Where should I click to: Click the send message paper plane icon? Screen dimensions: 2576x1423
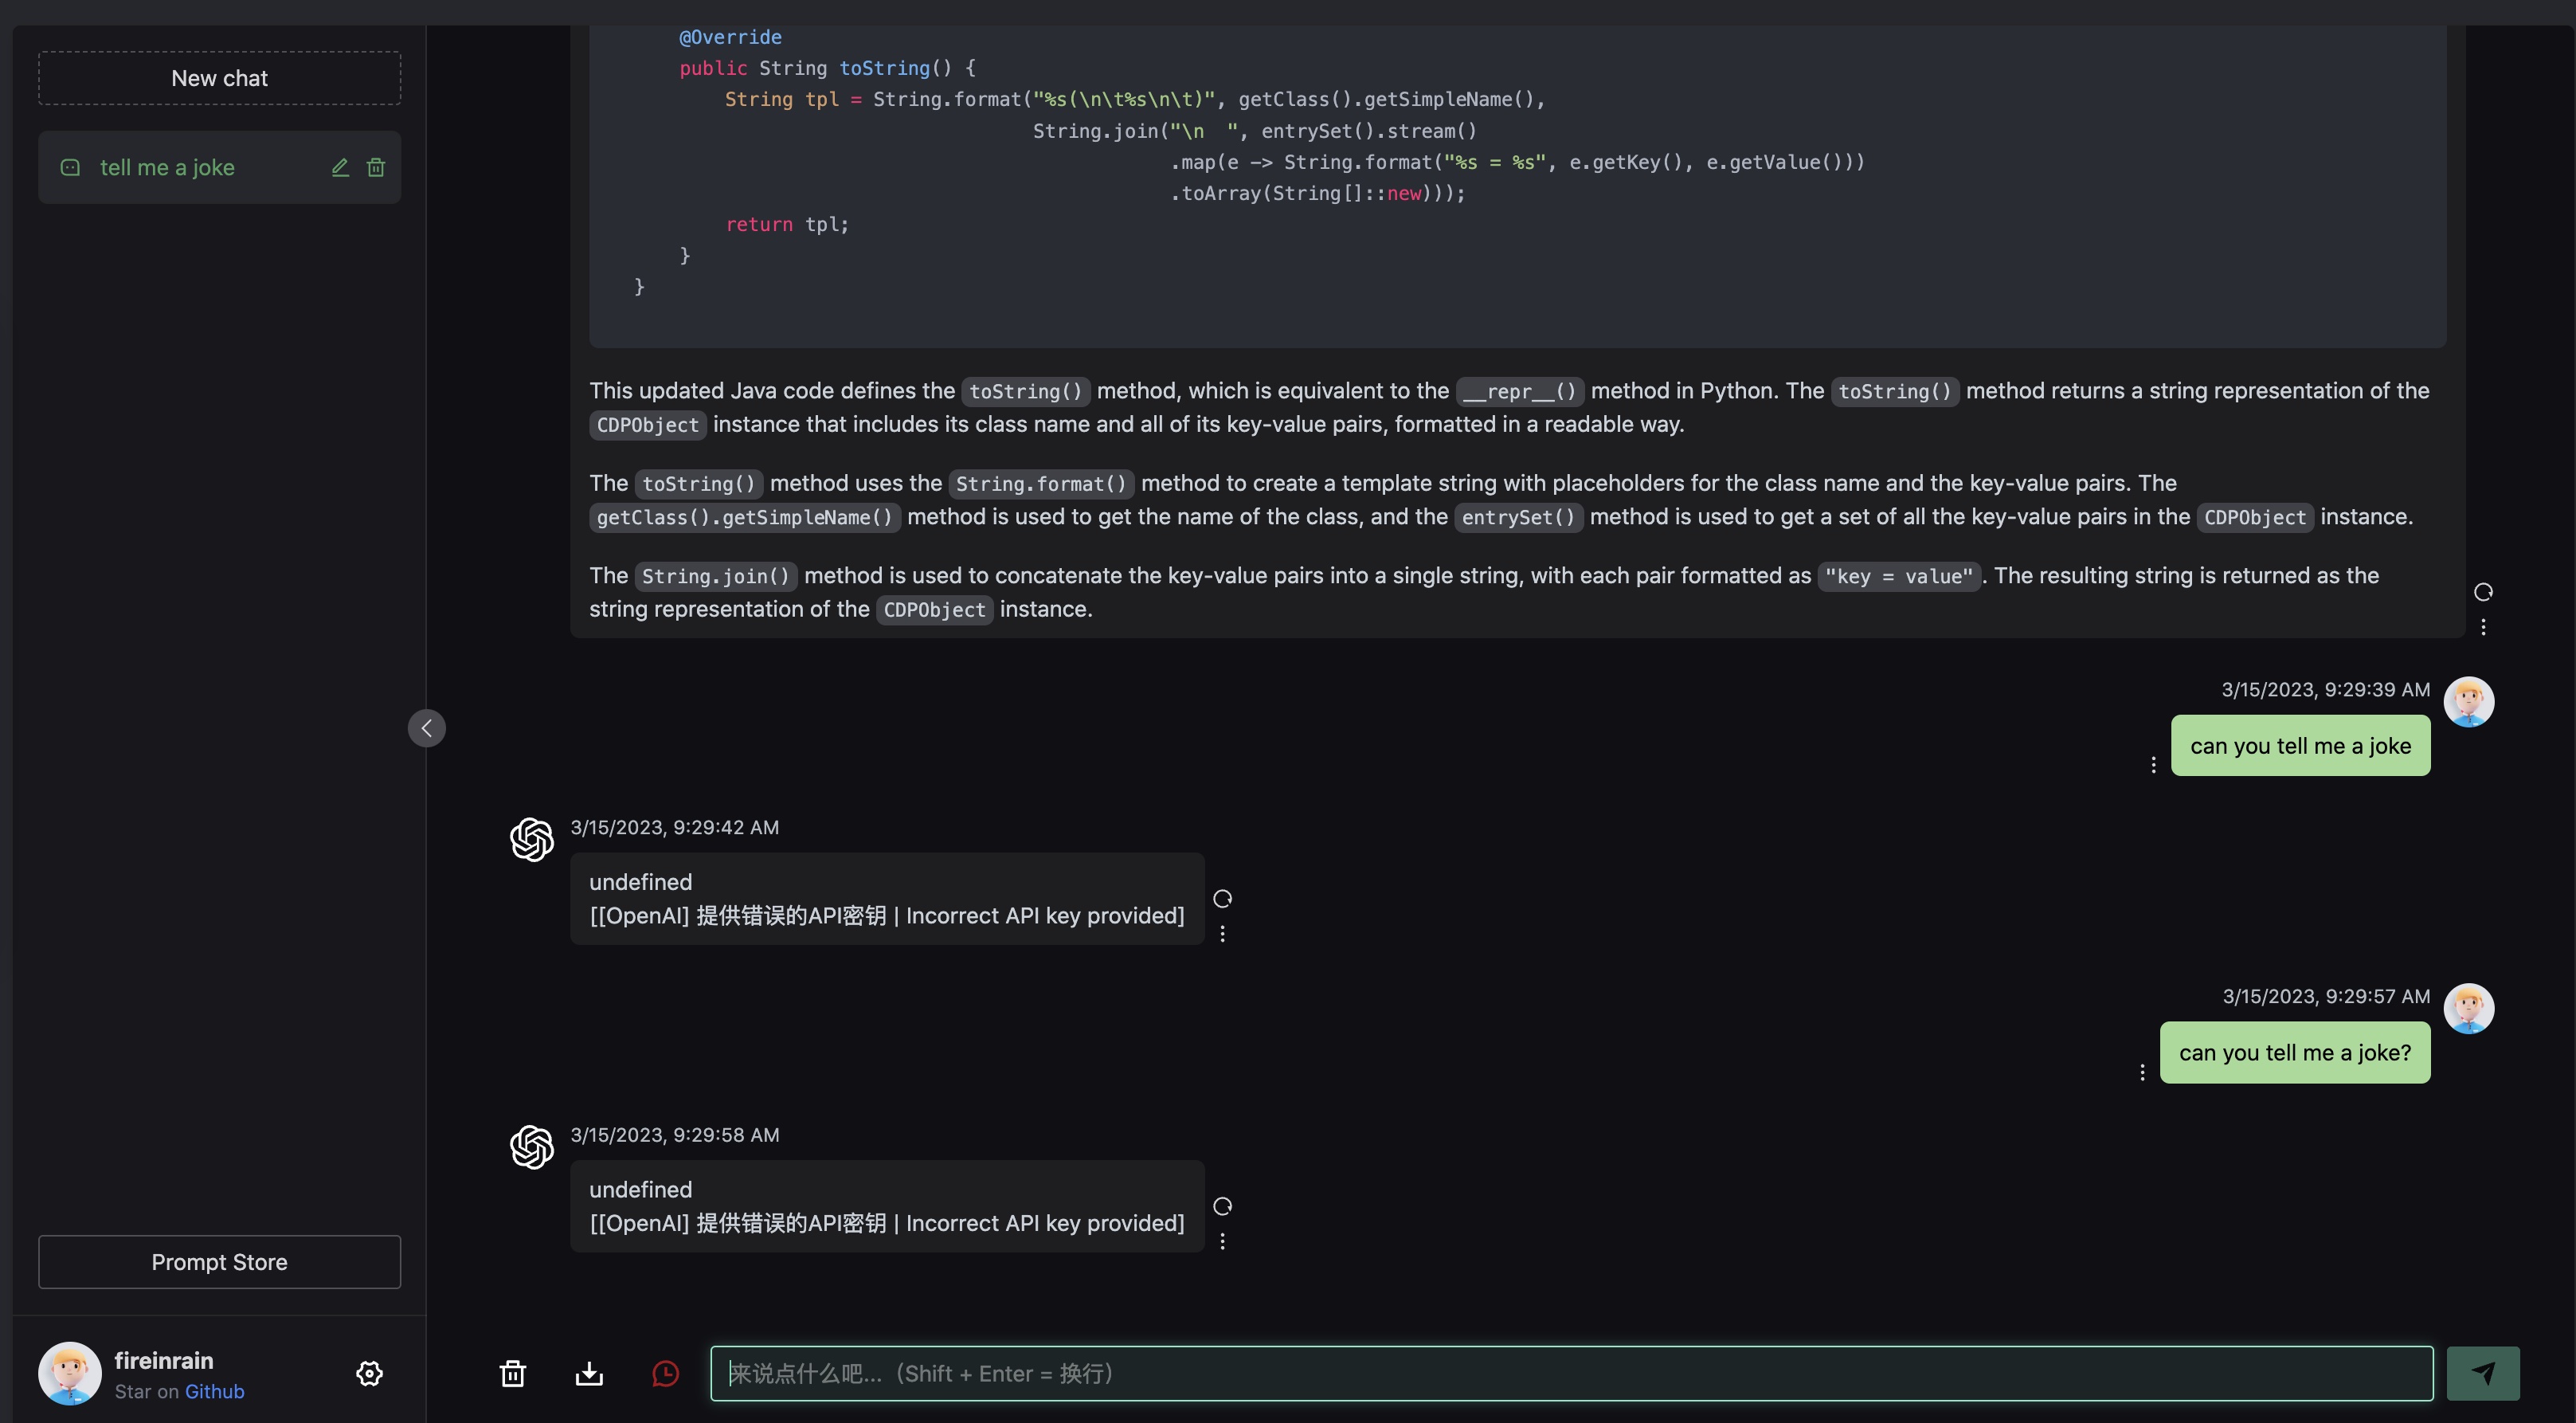[2482, 1373]
